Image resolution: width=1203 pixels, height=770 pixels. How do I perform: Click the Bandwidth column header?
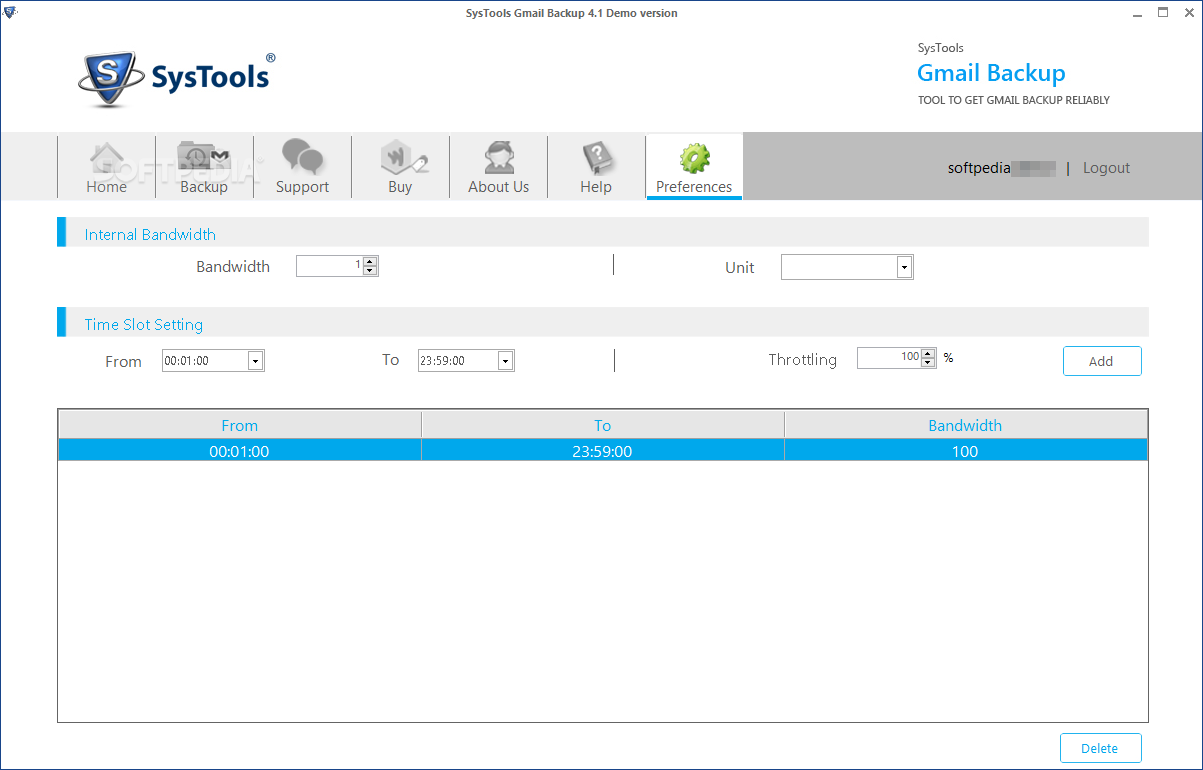pos(965,425)
